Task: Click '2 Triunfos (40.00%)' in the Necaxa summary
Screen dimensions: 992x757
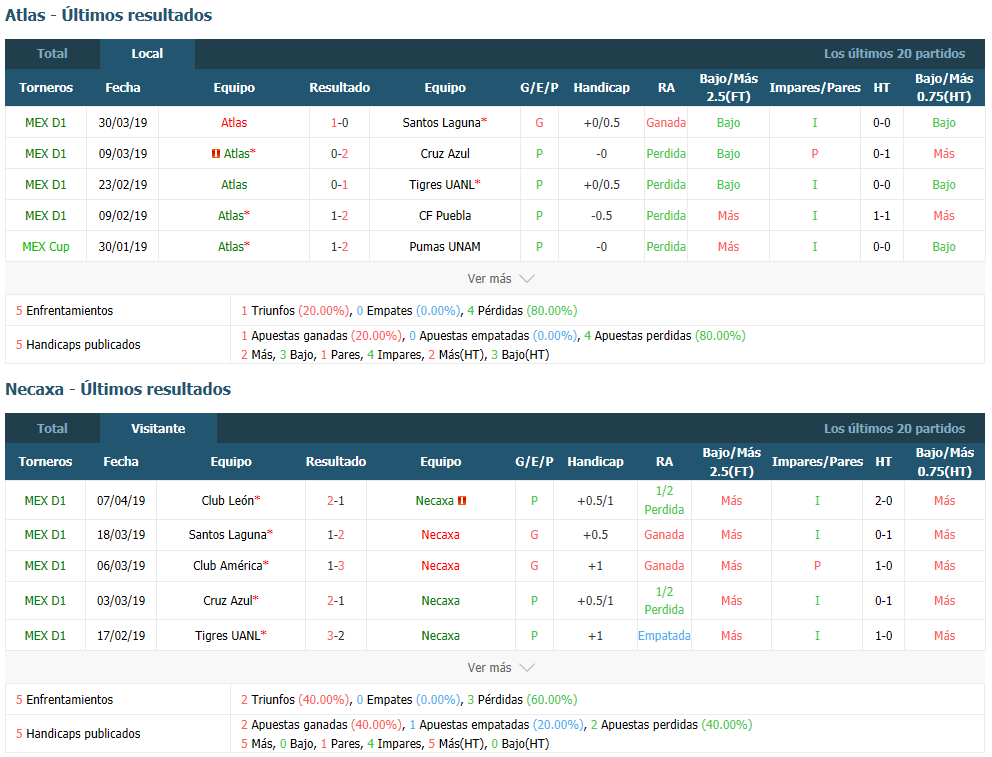Action: click(295, 699)
